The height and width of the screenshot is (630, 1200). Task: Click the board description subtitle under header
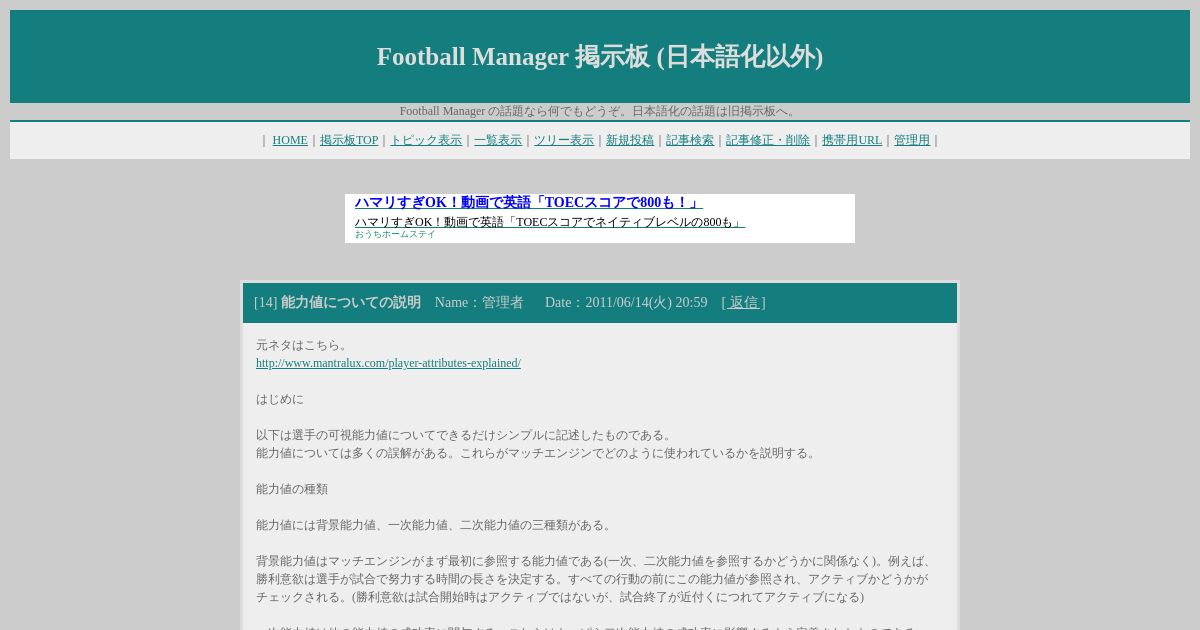[x=600, y=111]
